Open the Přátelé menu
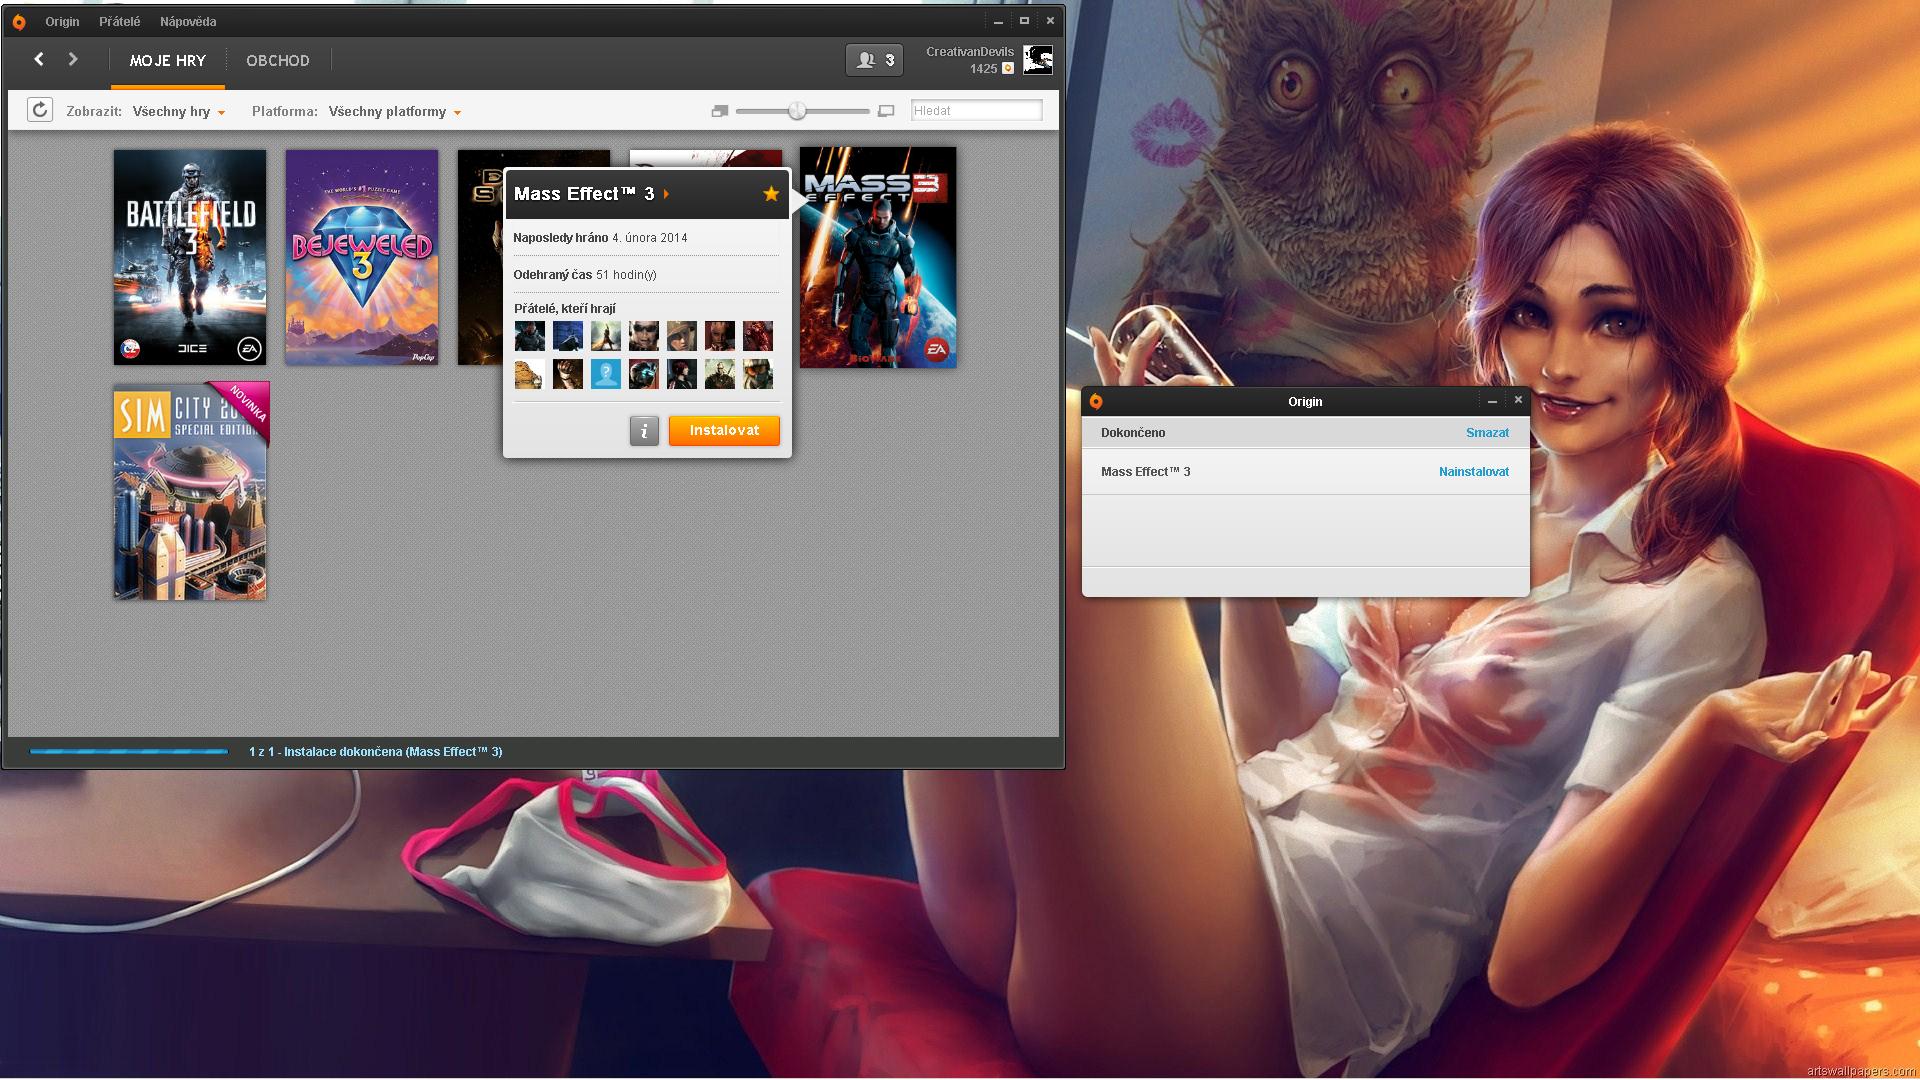 point(120,21)
